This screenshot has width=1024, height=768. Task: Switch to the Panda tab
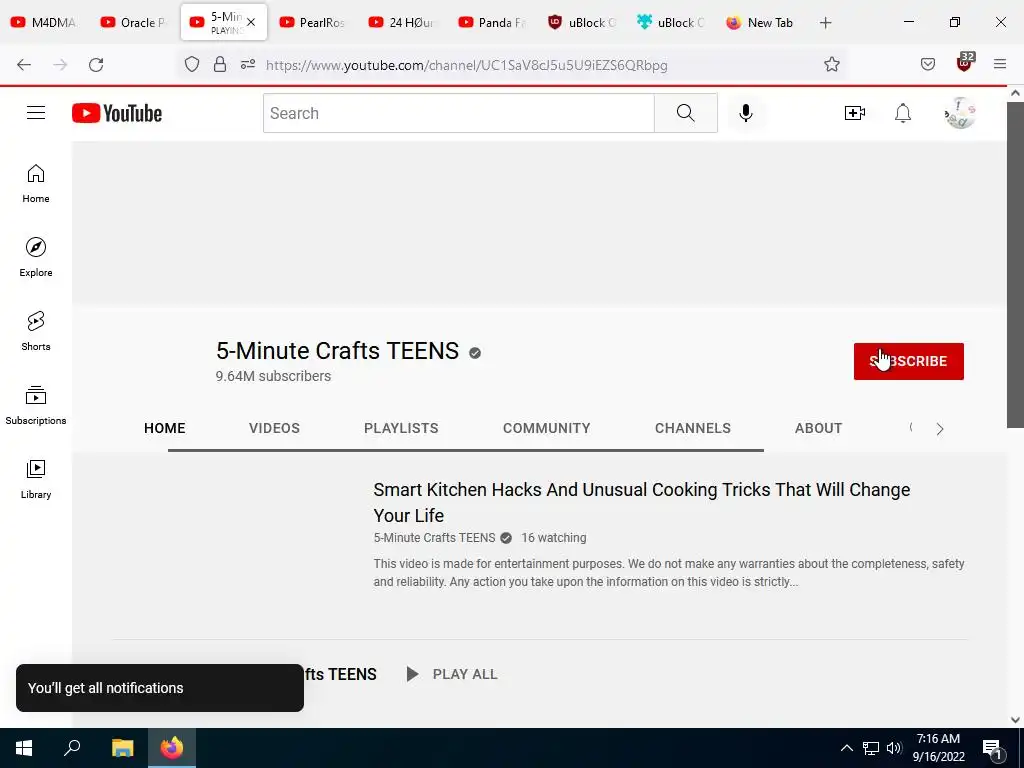pyautogui.click(x=491, y=22)
